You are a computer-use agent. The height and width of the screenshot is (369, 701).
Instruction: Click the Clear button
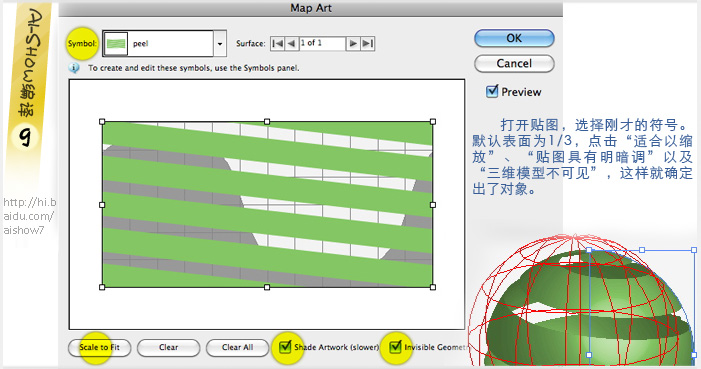[x=168, y=348]
